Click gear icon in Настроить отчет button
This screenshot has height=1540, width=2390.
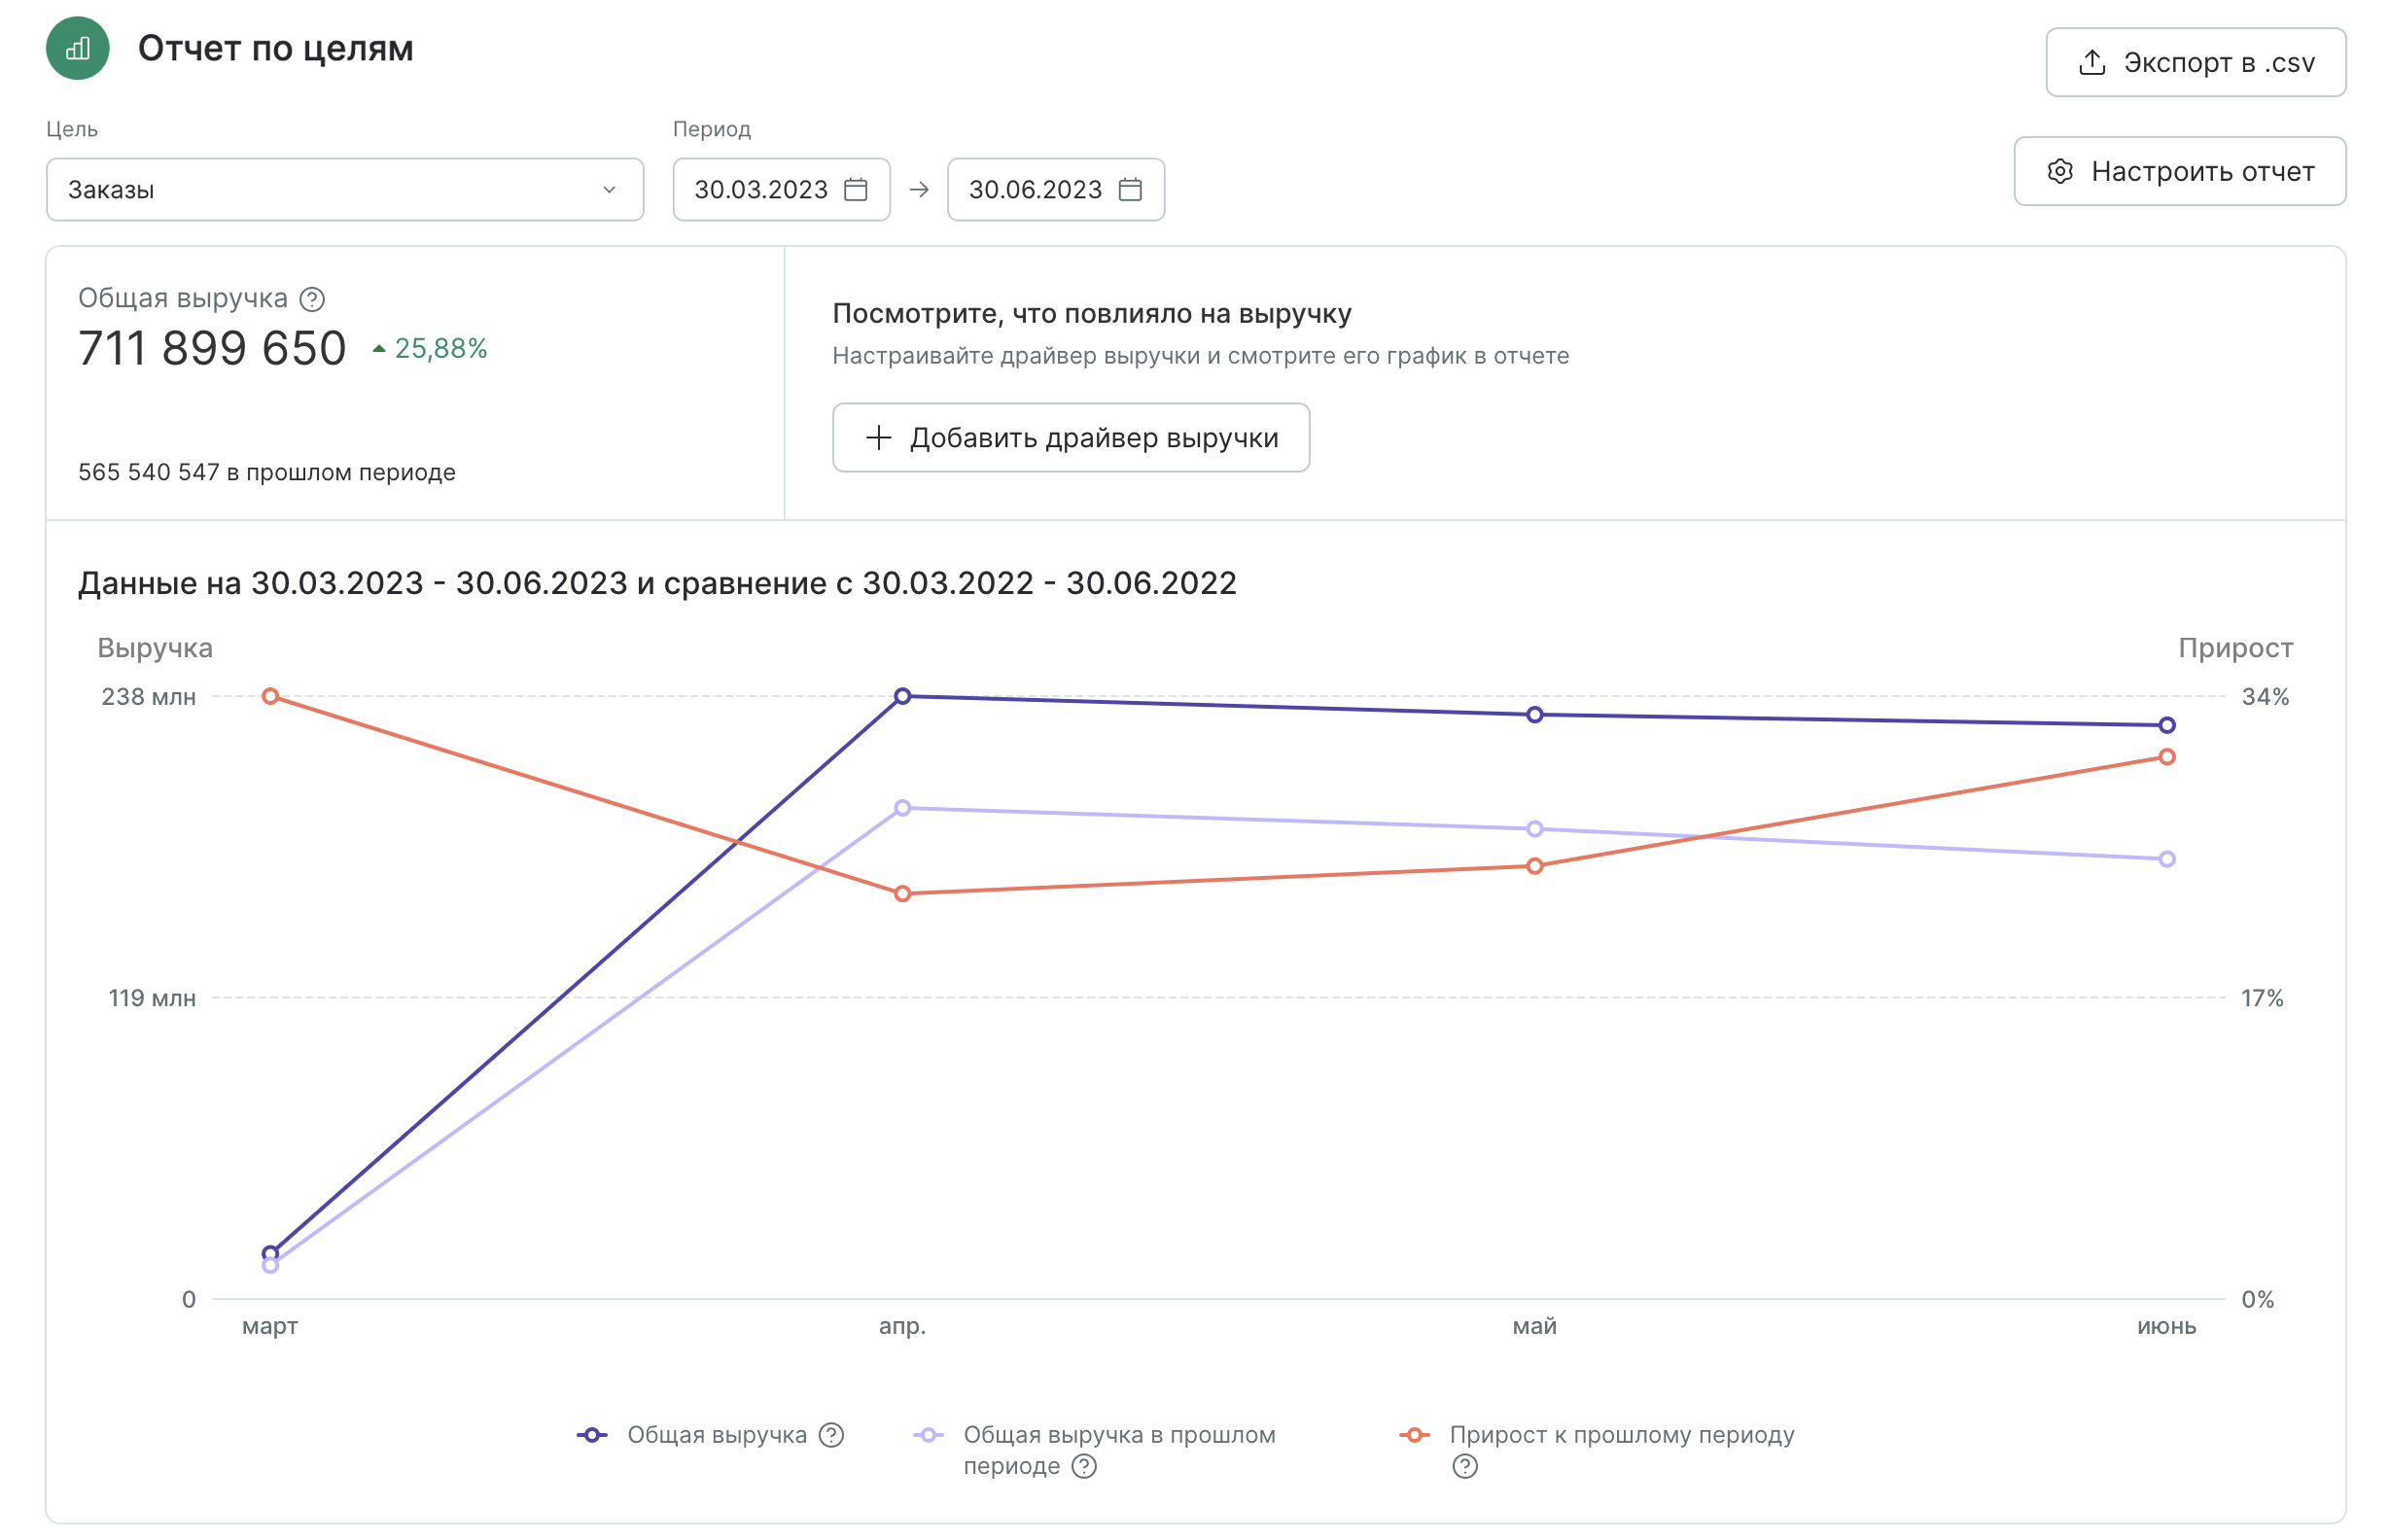pyautogui.click(x=2059, y=171)
